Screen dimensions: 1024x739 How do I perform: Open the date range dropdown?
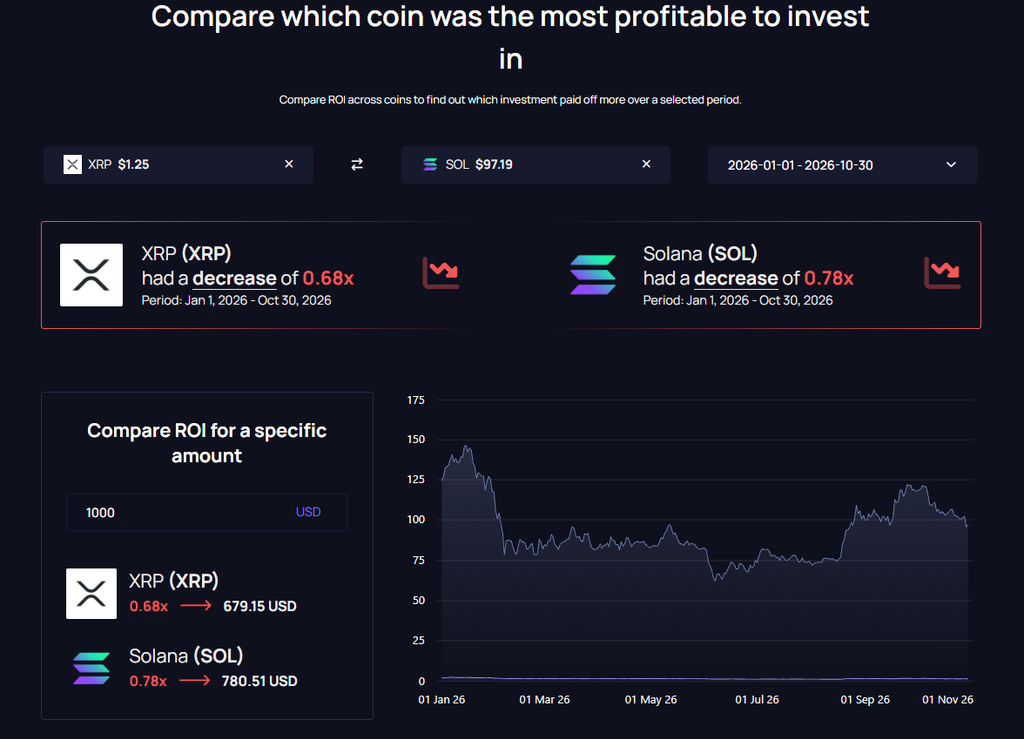pyautogui.click(x=951, y=165)
